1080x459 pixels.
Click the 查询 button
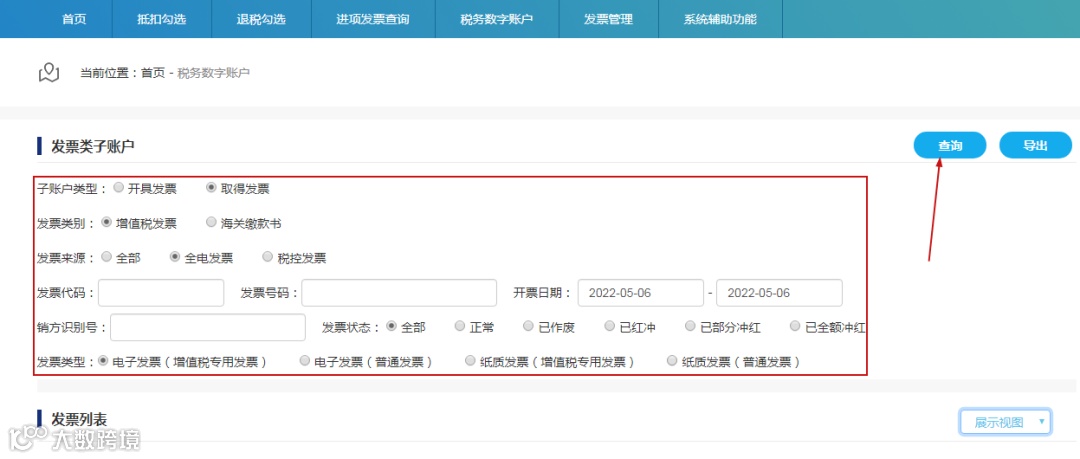[x=950, y=145]
